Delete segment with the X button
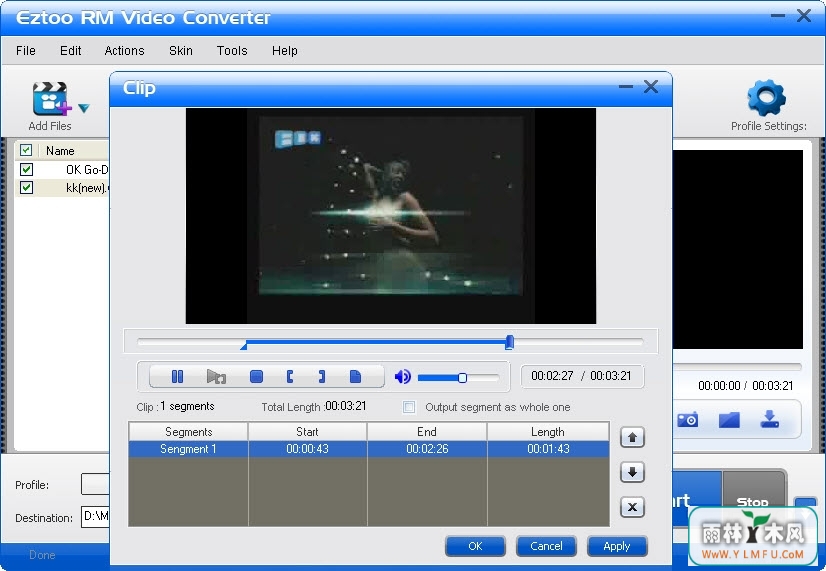826x571 pixels. [x=632, y=507]
